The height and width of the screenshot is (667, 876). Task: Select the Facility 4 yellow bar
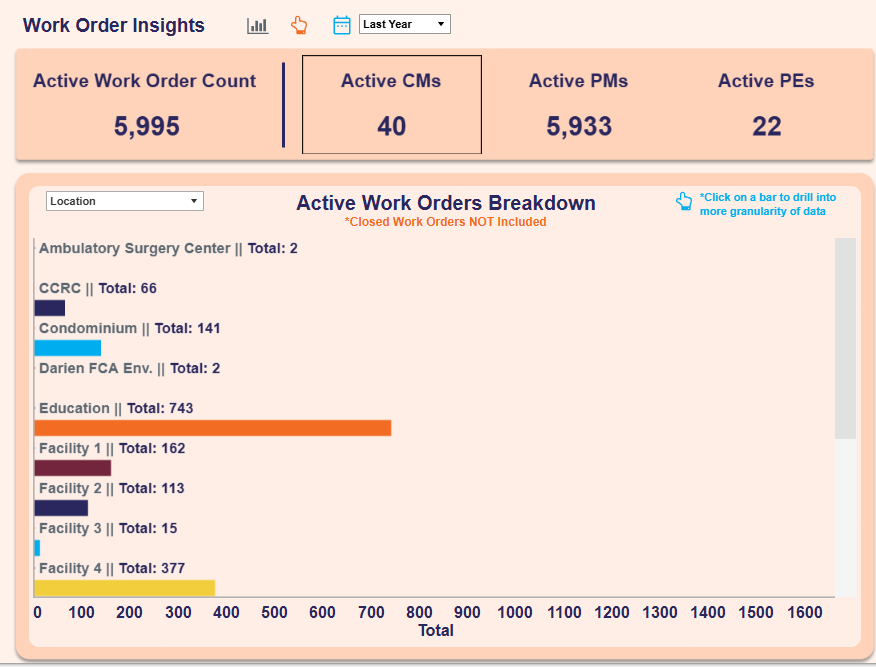pos(126,587)
